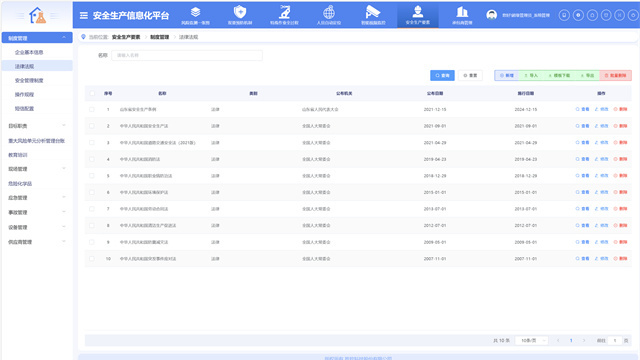
Task: Open 承包商管理 building icon in top navigation
Action: pyautogui.click(x=462, y=12)
